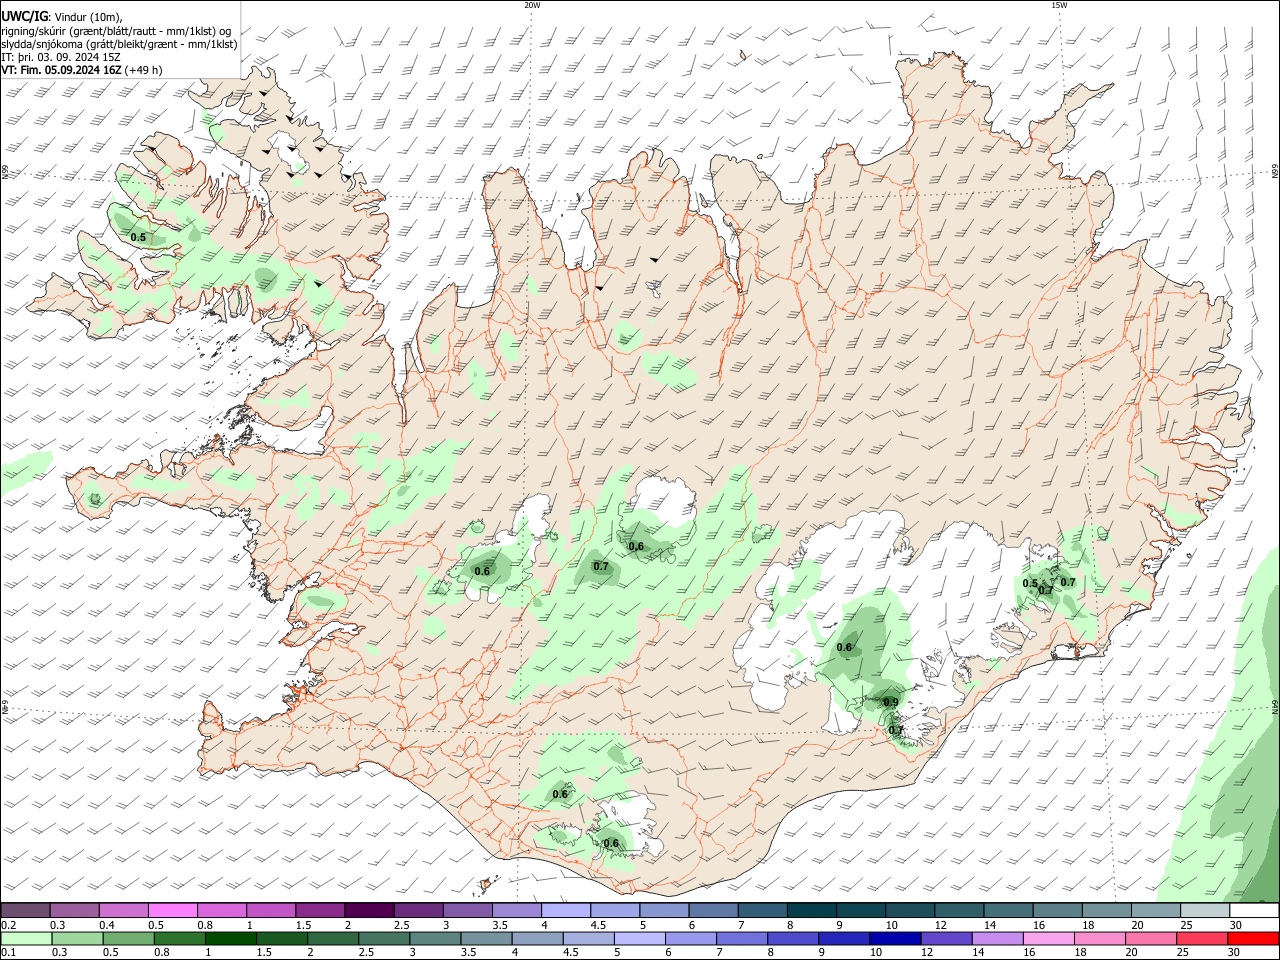Click the "20W" longitude label at the top edge
1280x960 pixels.
tap(532, 5)
